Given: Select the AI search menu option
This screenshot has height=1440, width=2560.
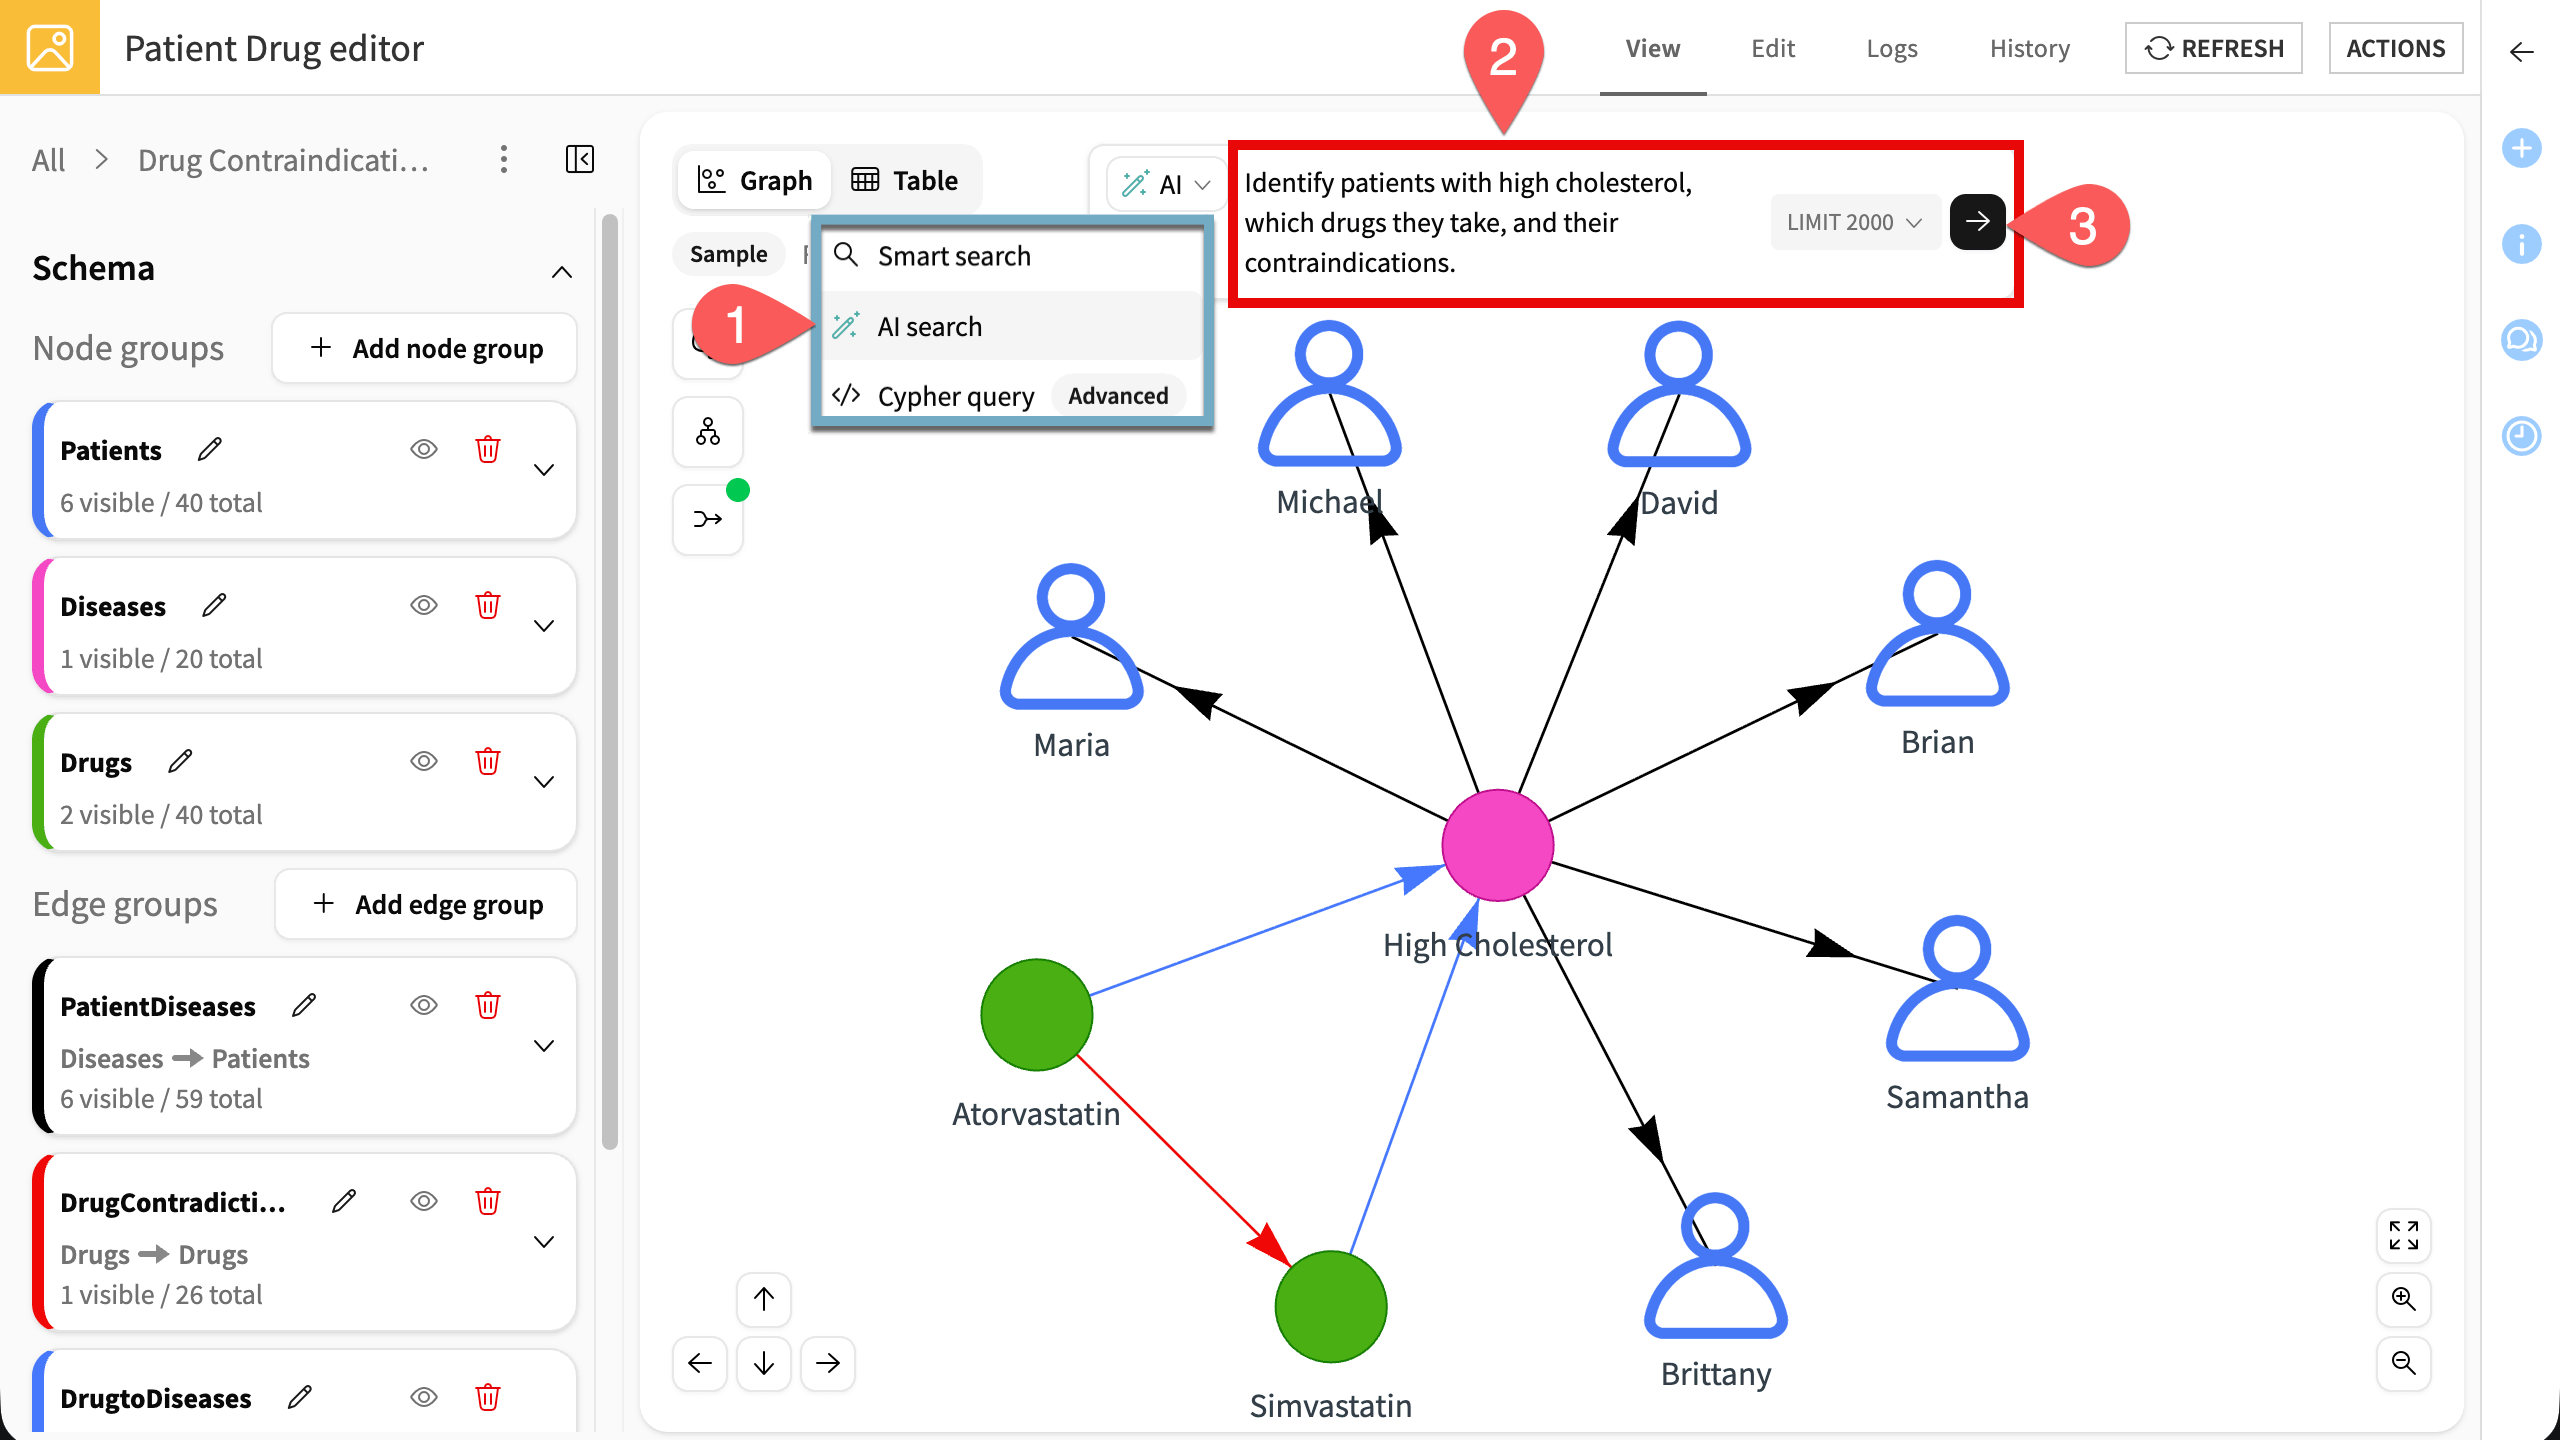Looking at the screenshot, I should 1012,327.
